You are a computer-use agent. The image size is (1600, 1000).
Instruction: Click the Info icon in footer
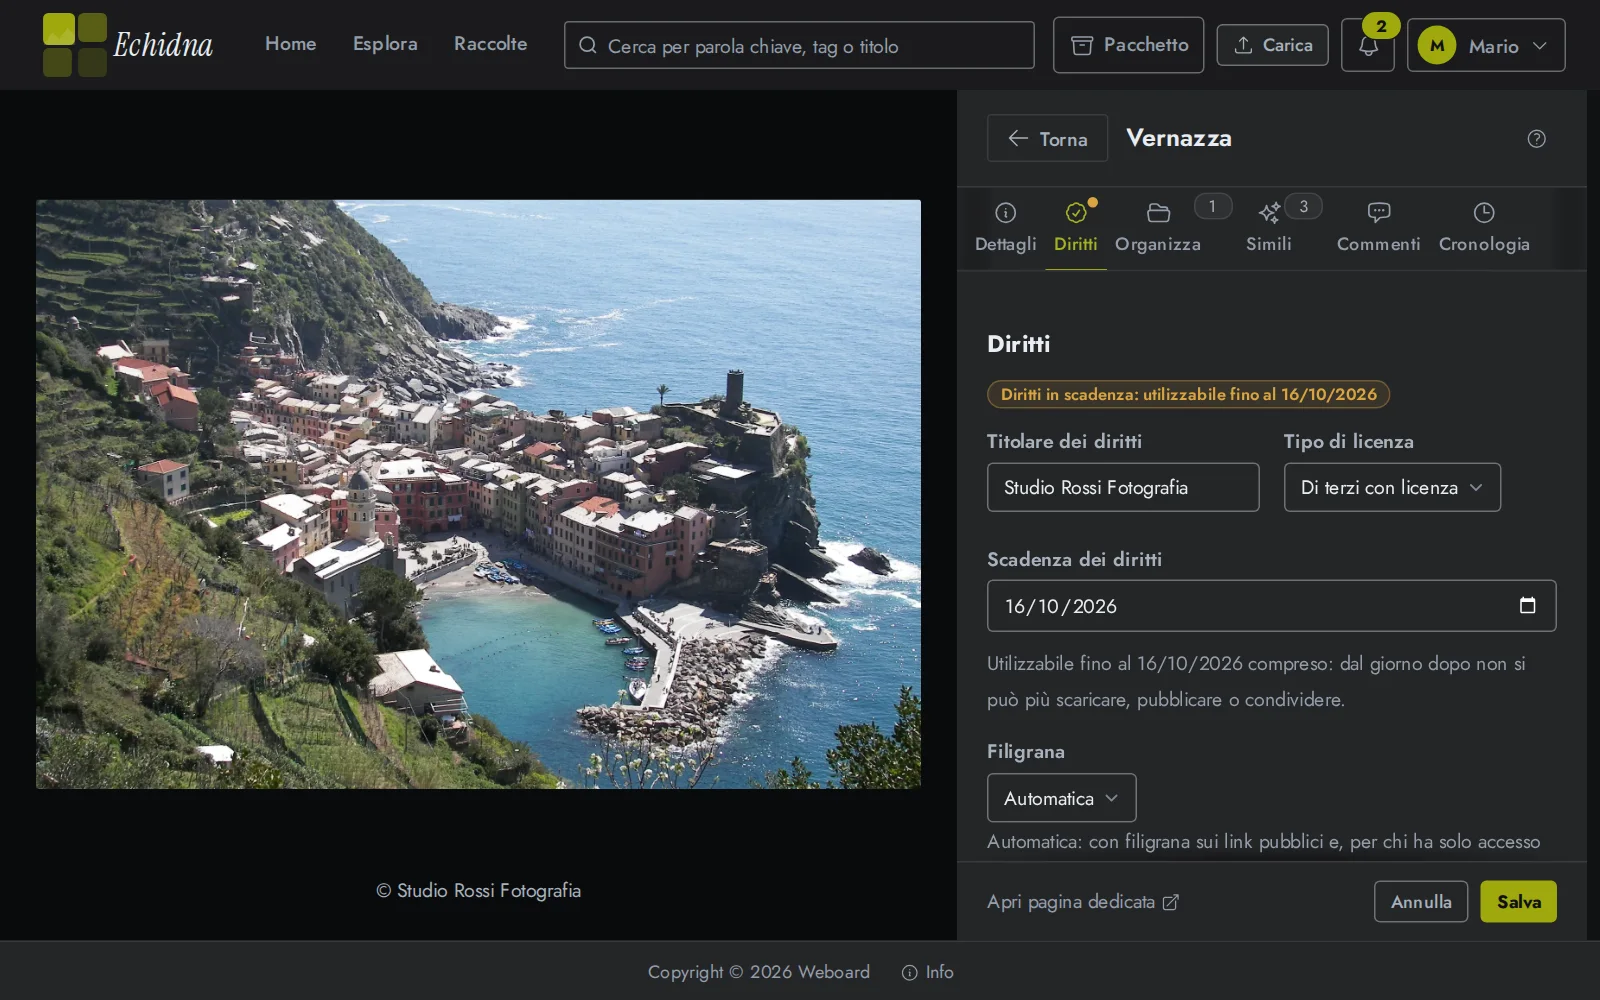909,972
